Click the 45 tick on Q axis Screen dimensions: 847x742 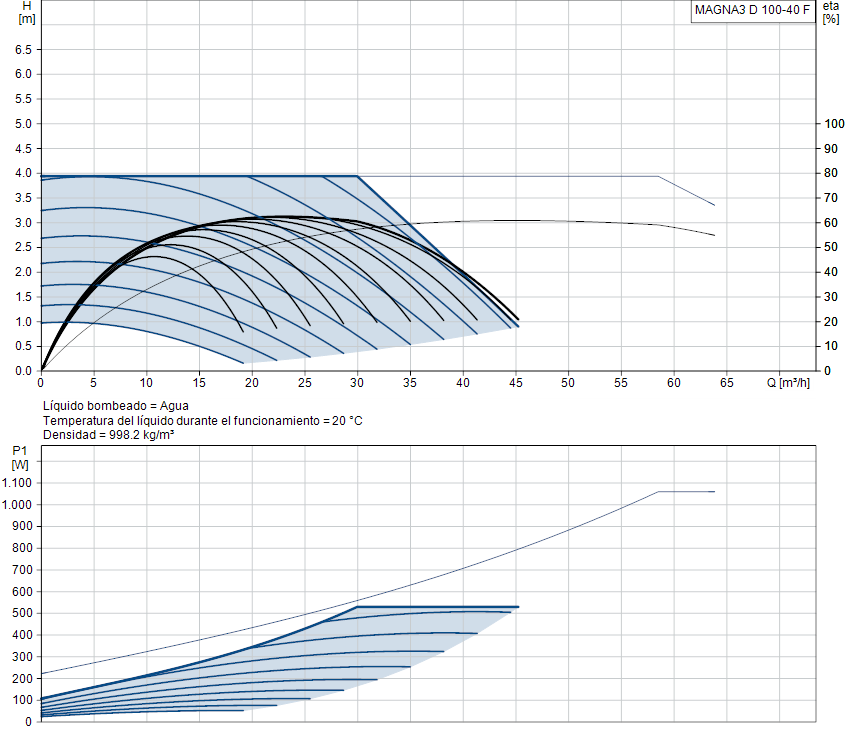point(516,383)
